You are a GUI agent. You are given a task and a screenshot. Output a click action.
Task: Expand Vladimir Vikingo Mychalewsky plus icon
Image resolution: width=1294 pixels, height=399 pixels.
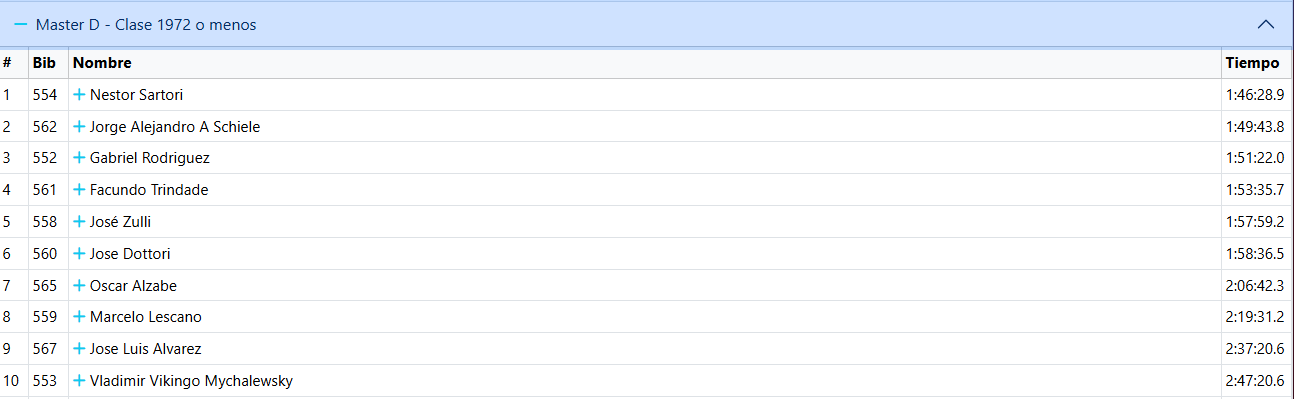79,381
